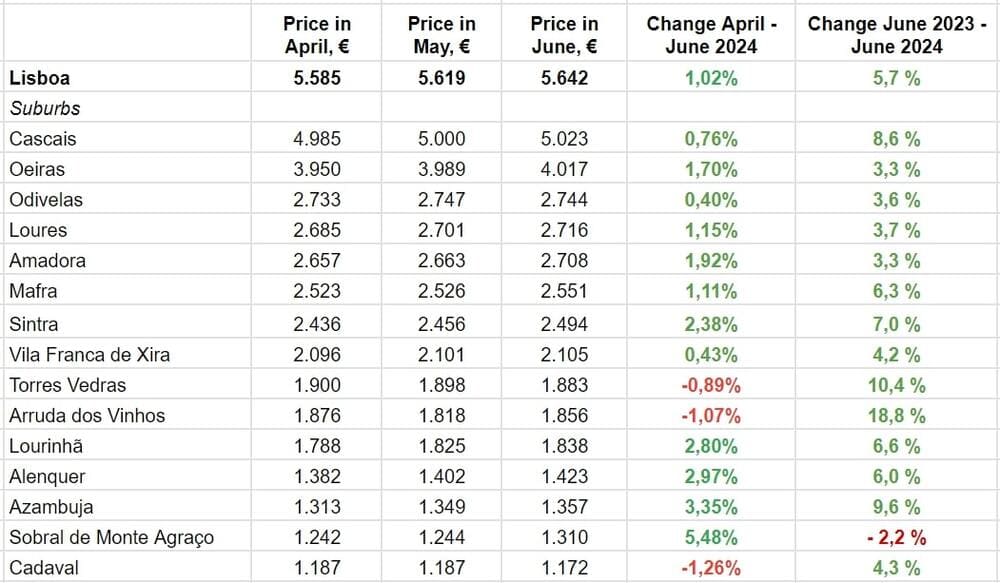This screenshot has height=583, width=1000.
Task: Select the Cascais suburb name cell
Action: [43, 139]
